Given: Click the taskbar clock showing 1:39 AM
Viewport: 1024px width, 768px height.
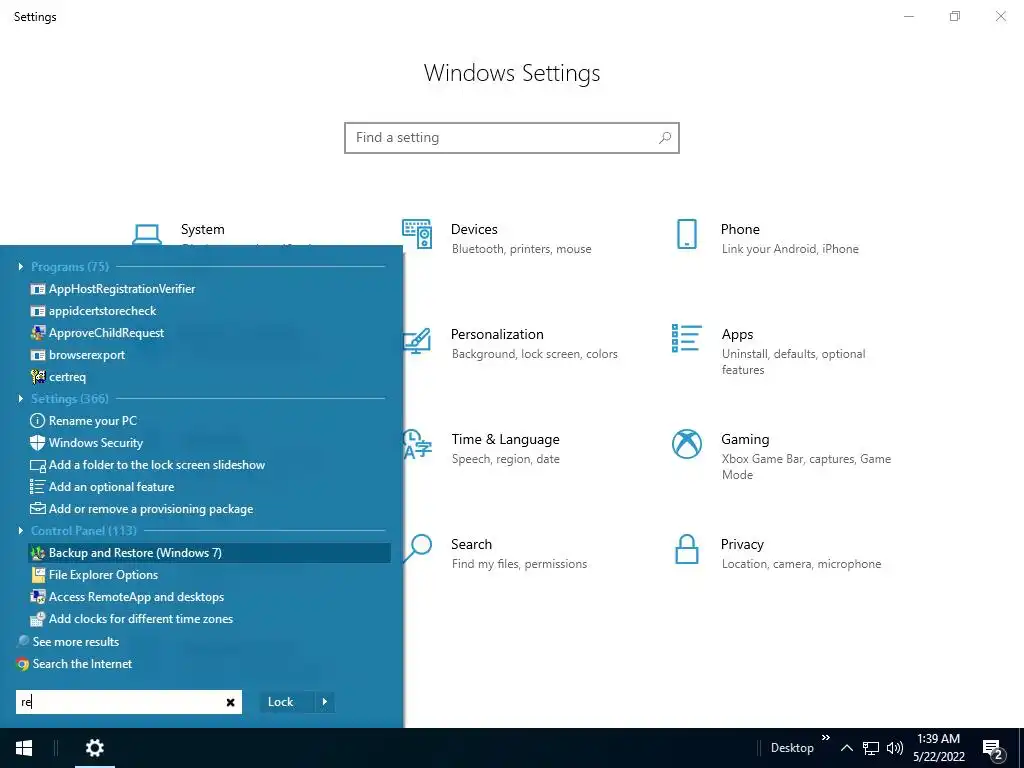Looking at the screenshot, I should 938,748.
